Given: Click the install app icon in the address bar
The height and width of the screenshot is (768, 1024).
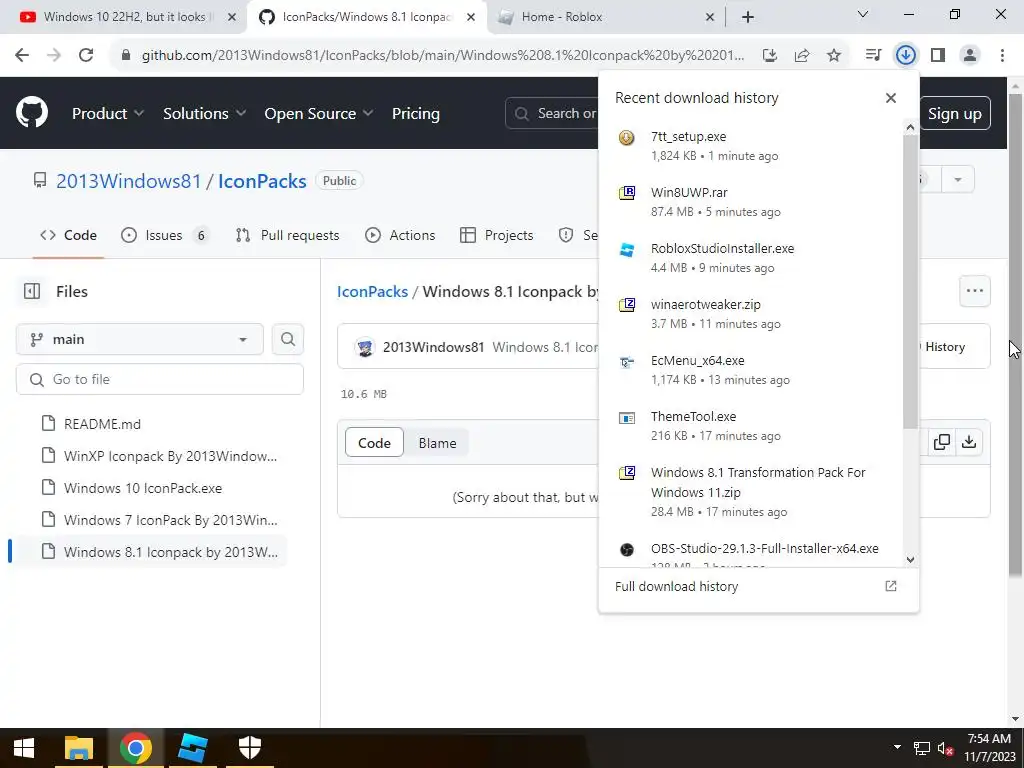Looking at the screenshot, I should (770, 56).
